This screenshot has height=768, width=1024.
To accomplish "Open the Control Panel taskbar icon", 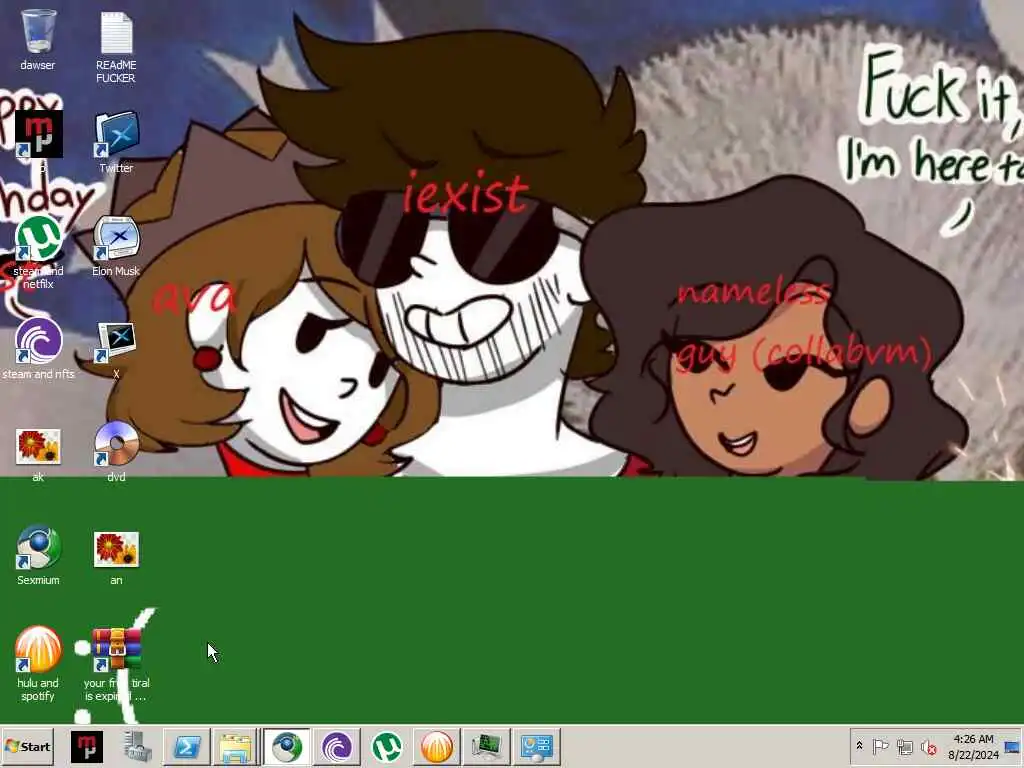I will (x=537, y=746).
